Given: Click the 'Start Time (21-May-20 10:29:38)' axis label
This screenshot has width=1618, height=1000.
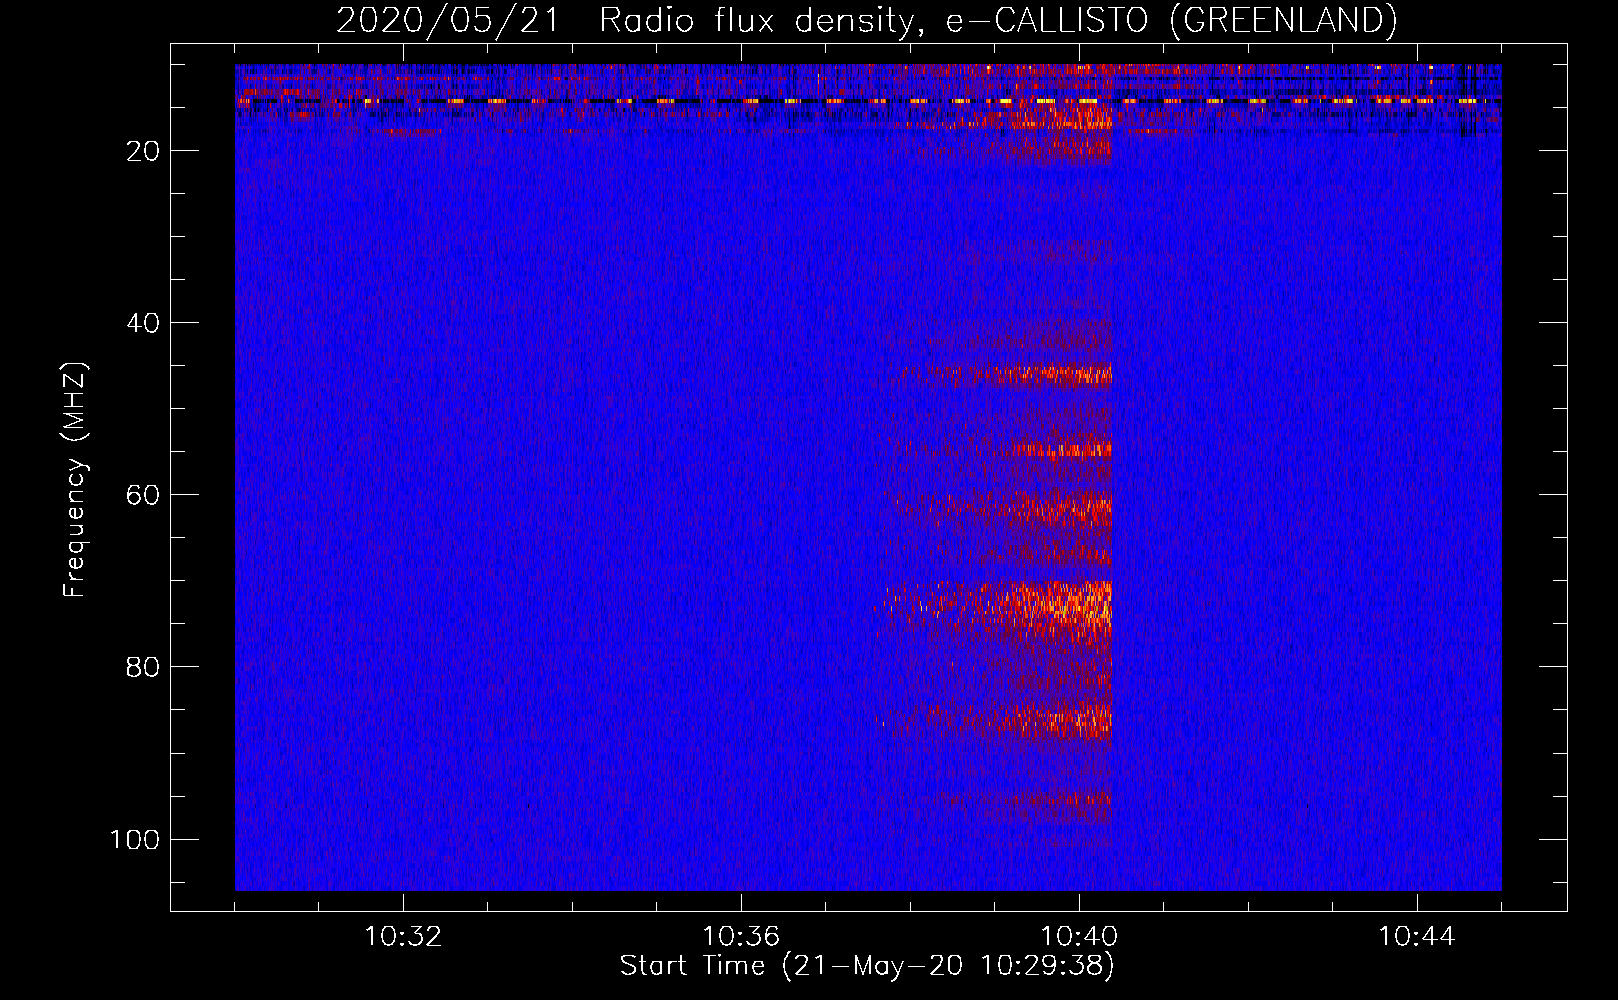Looking at the screenshot, I should pyautogui.click(x=867, y=966).
